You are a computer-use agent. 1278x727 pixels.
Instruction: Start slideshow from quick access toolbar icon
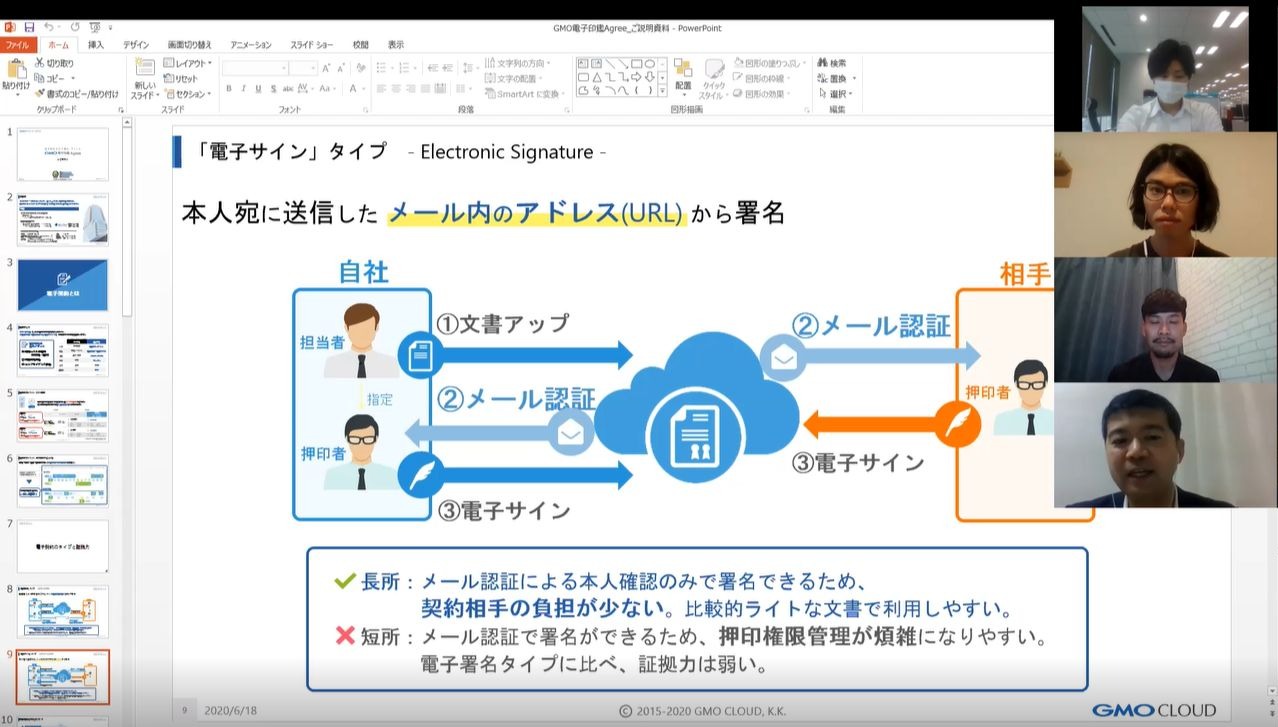[x=95, y=27]
